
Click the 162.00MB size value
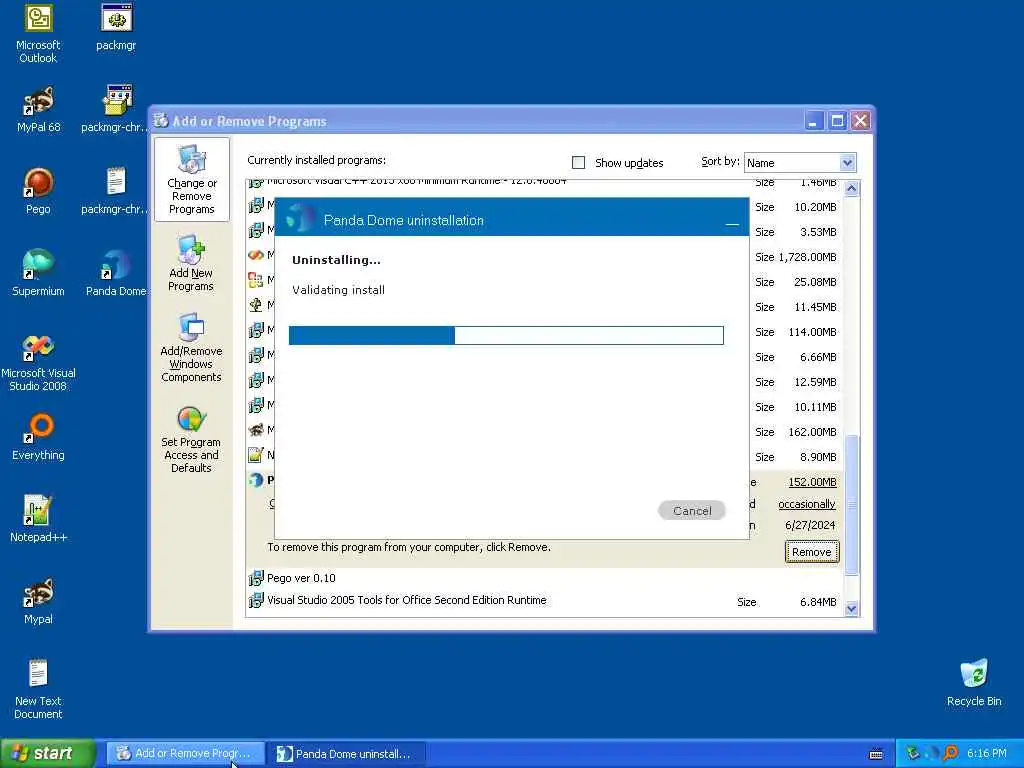812,432
